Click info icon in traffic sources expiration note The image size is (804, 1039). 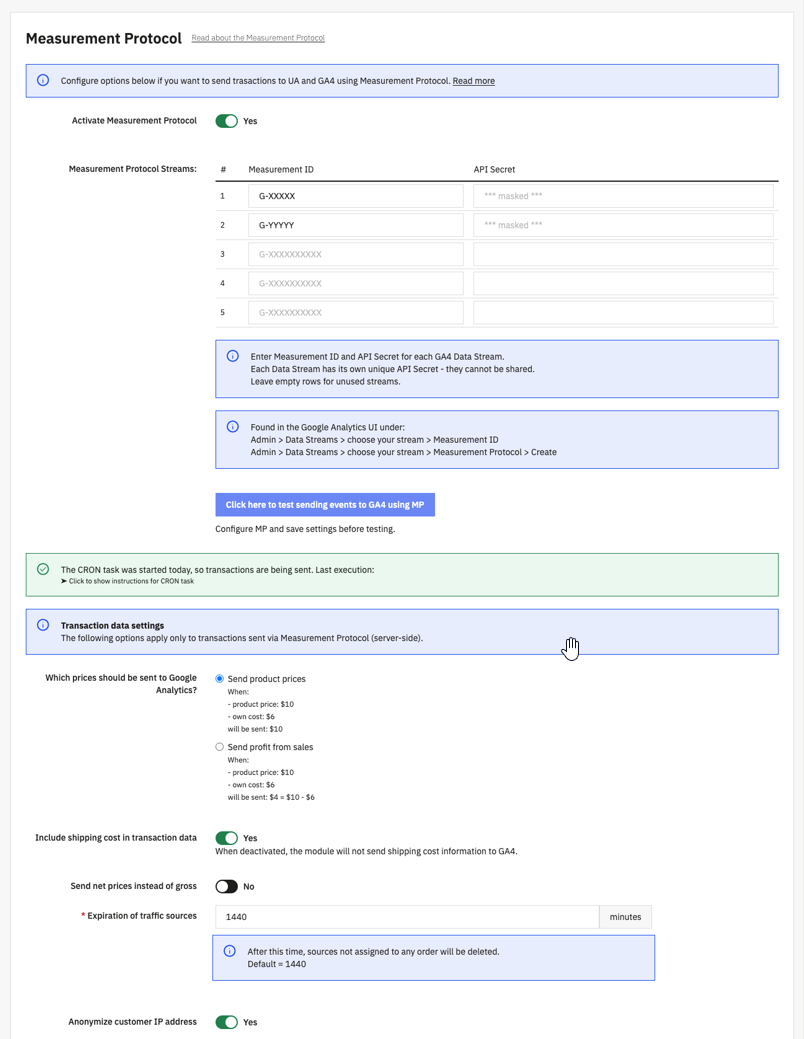pos(229,951)
